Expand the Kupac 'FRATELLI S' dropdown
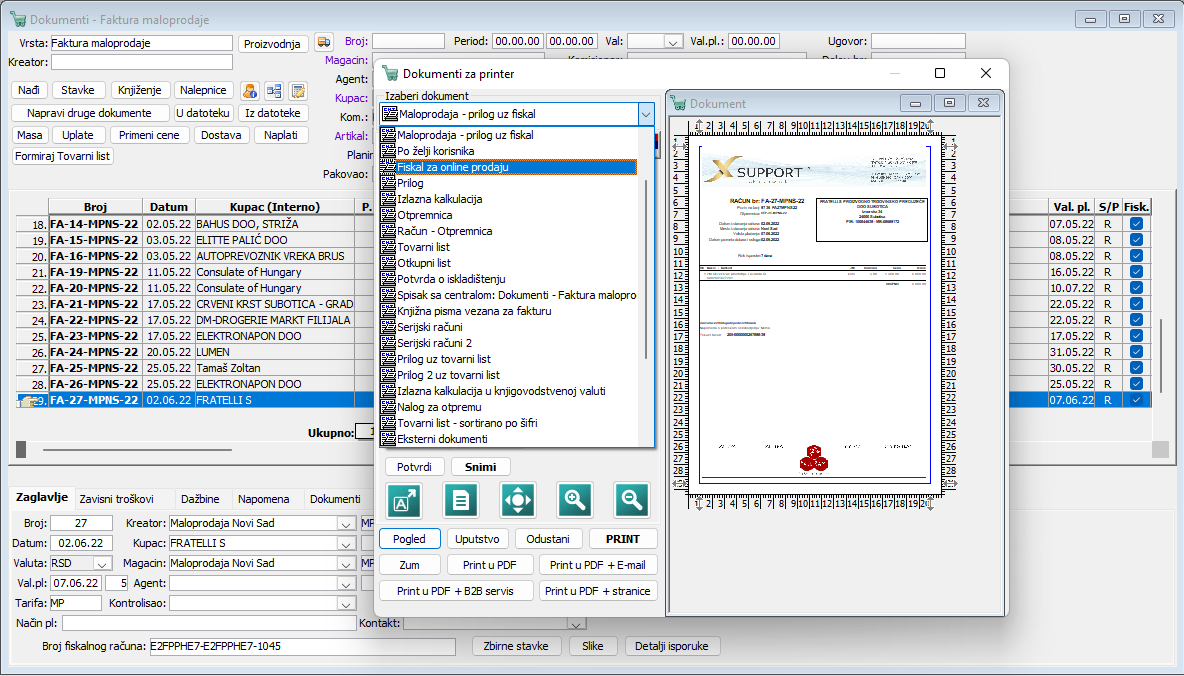Image resolution: width=1184 pixels, height=676 pixels. click(346, 544)
